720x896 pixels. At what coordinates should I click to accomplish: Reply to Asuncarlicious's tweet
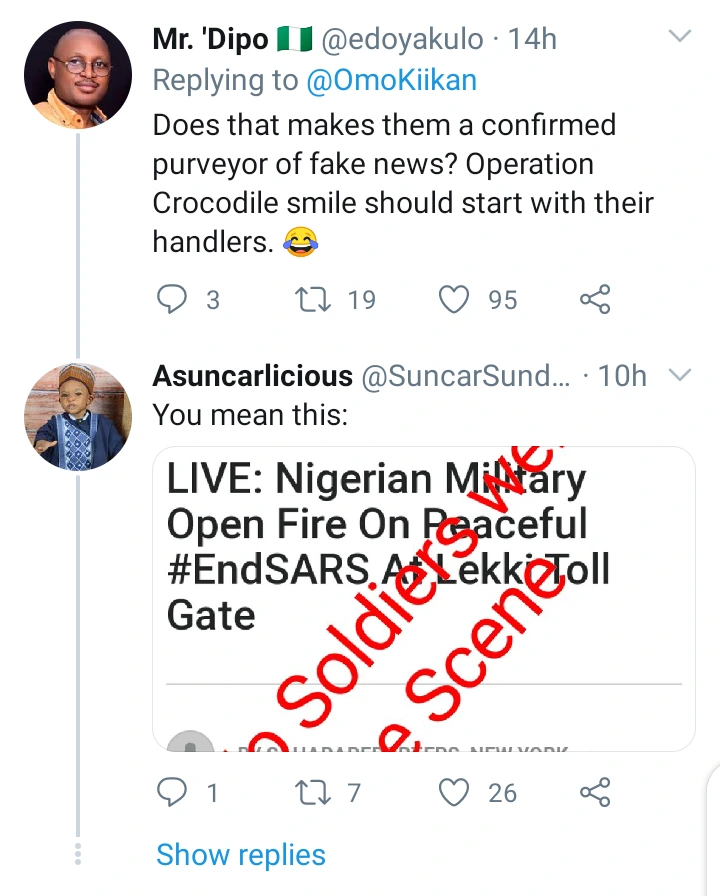click(x=173, y=793)
